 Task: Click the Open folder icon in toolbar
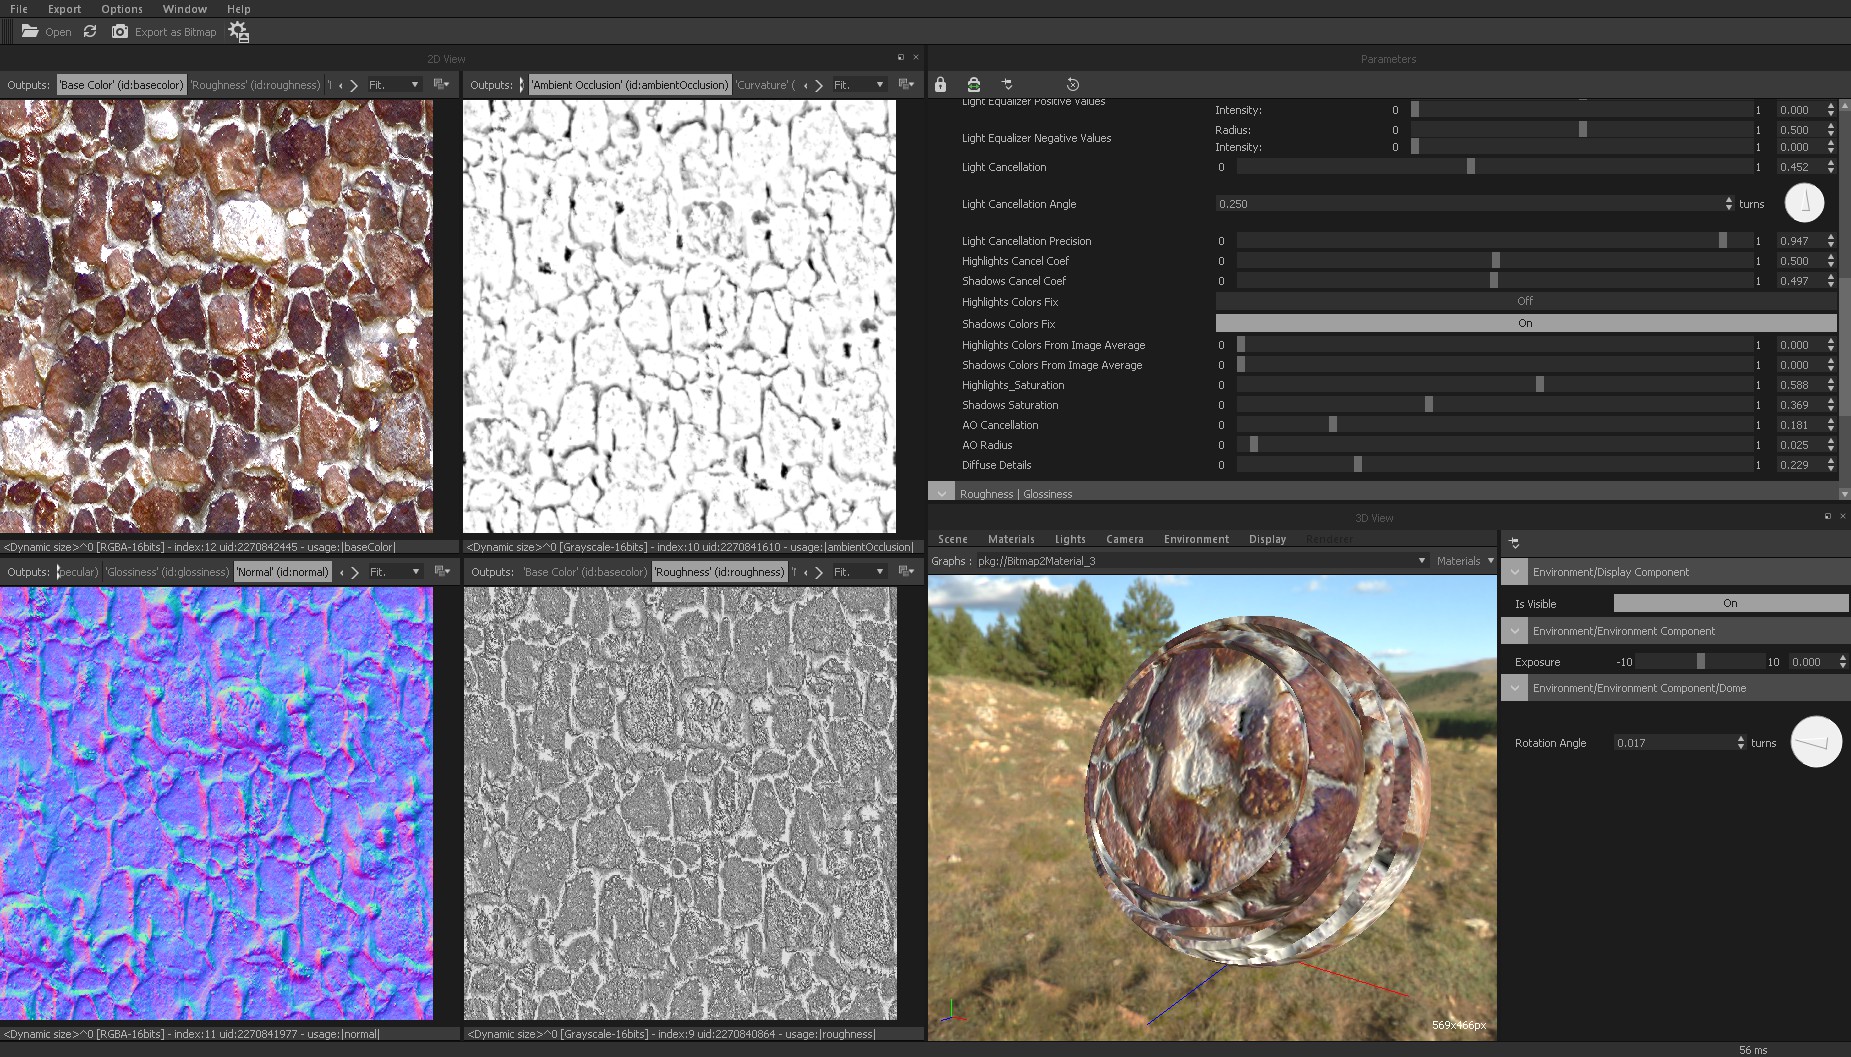tap(30, 32)
